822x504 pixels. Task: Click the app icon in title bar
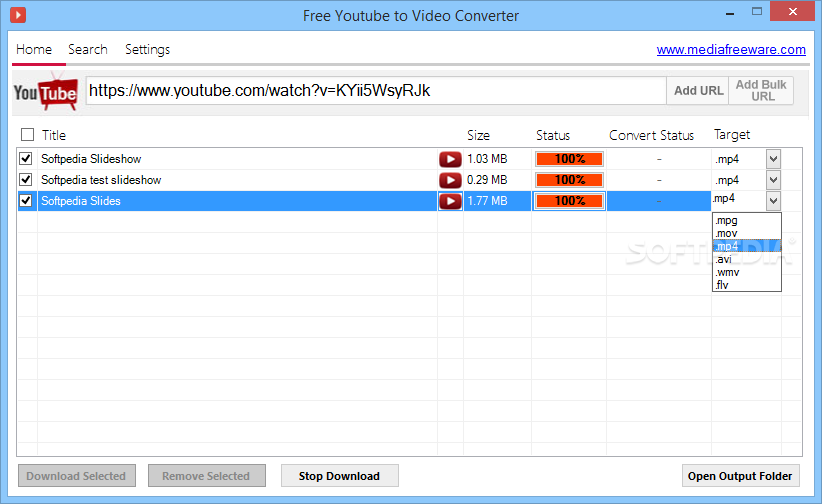coord(18,15)
